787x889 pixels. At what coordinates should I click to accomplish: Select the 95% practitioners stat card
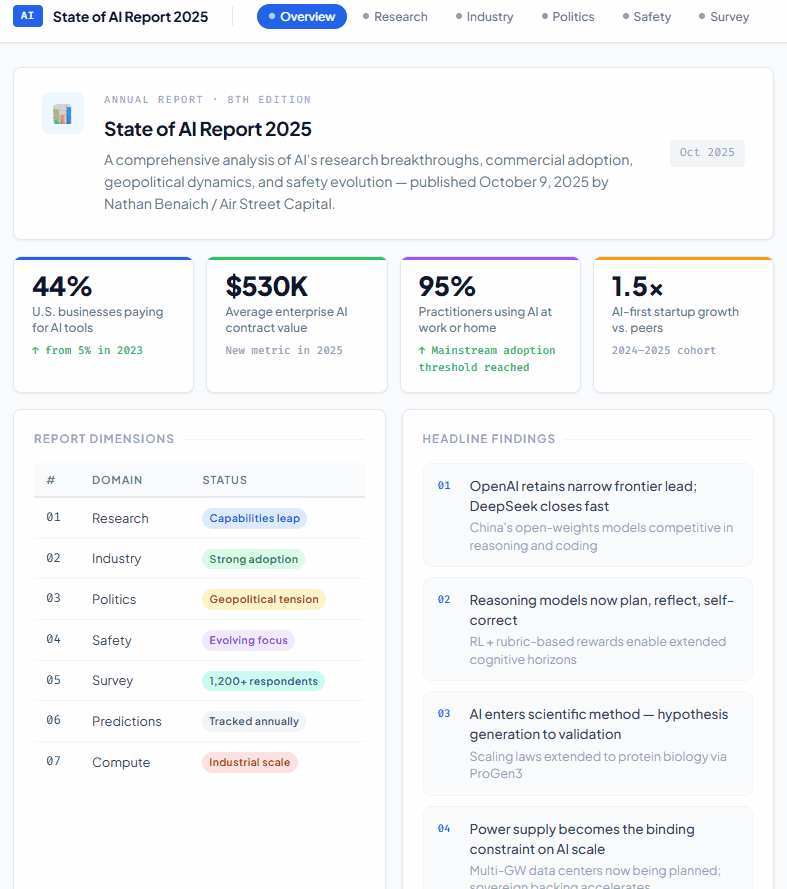[490, 324]
